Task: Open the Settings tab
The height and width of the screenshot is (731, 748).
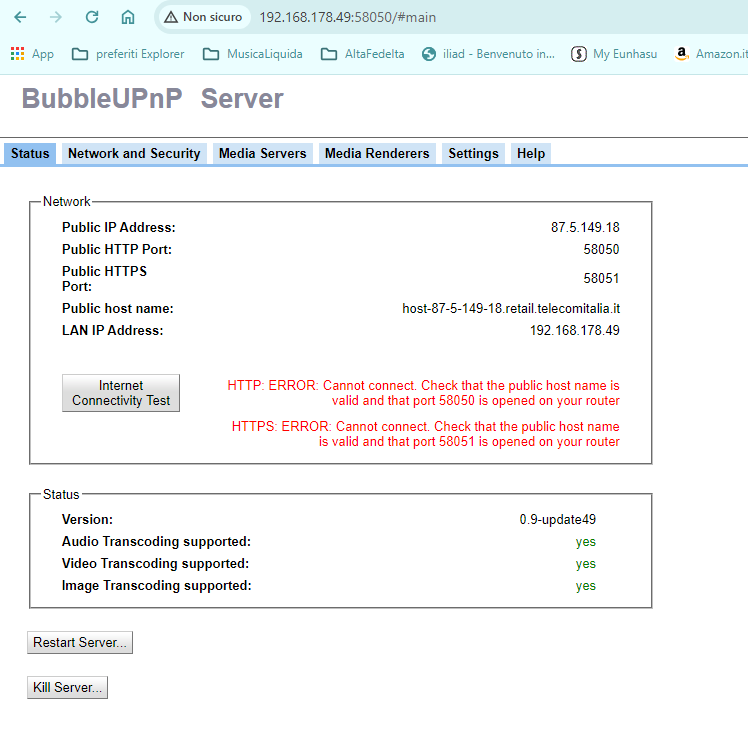Action: 473,154
